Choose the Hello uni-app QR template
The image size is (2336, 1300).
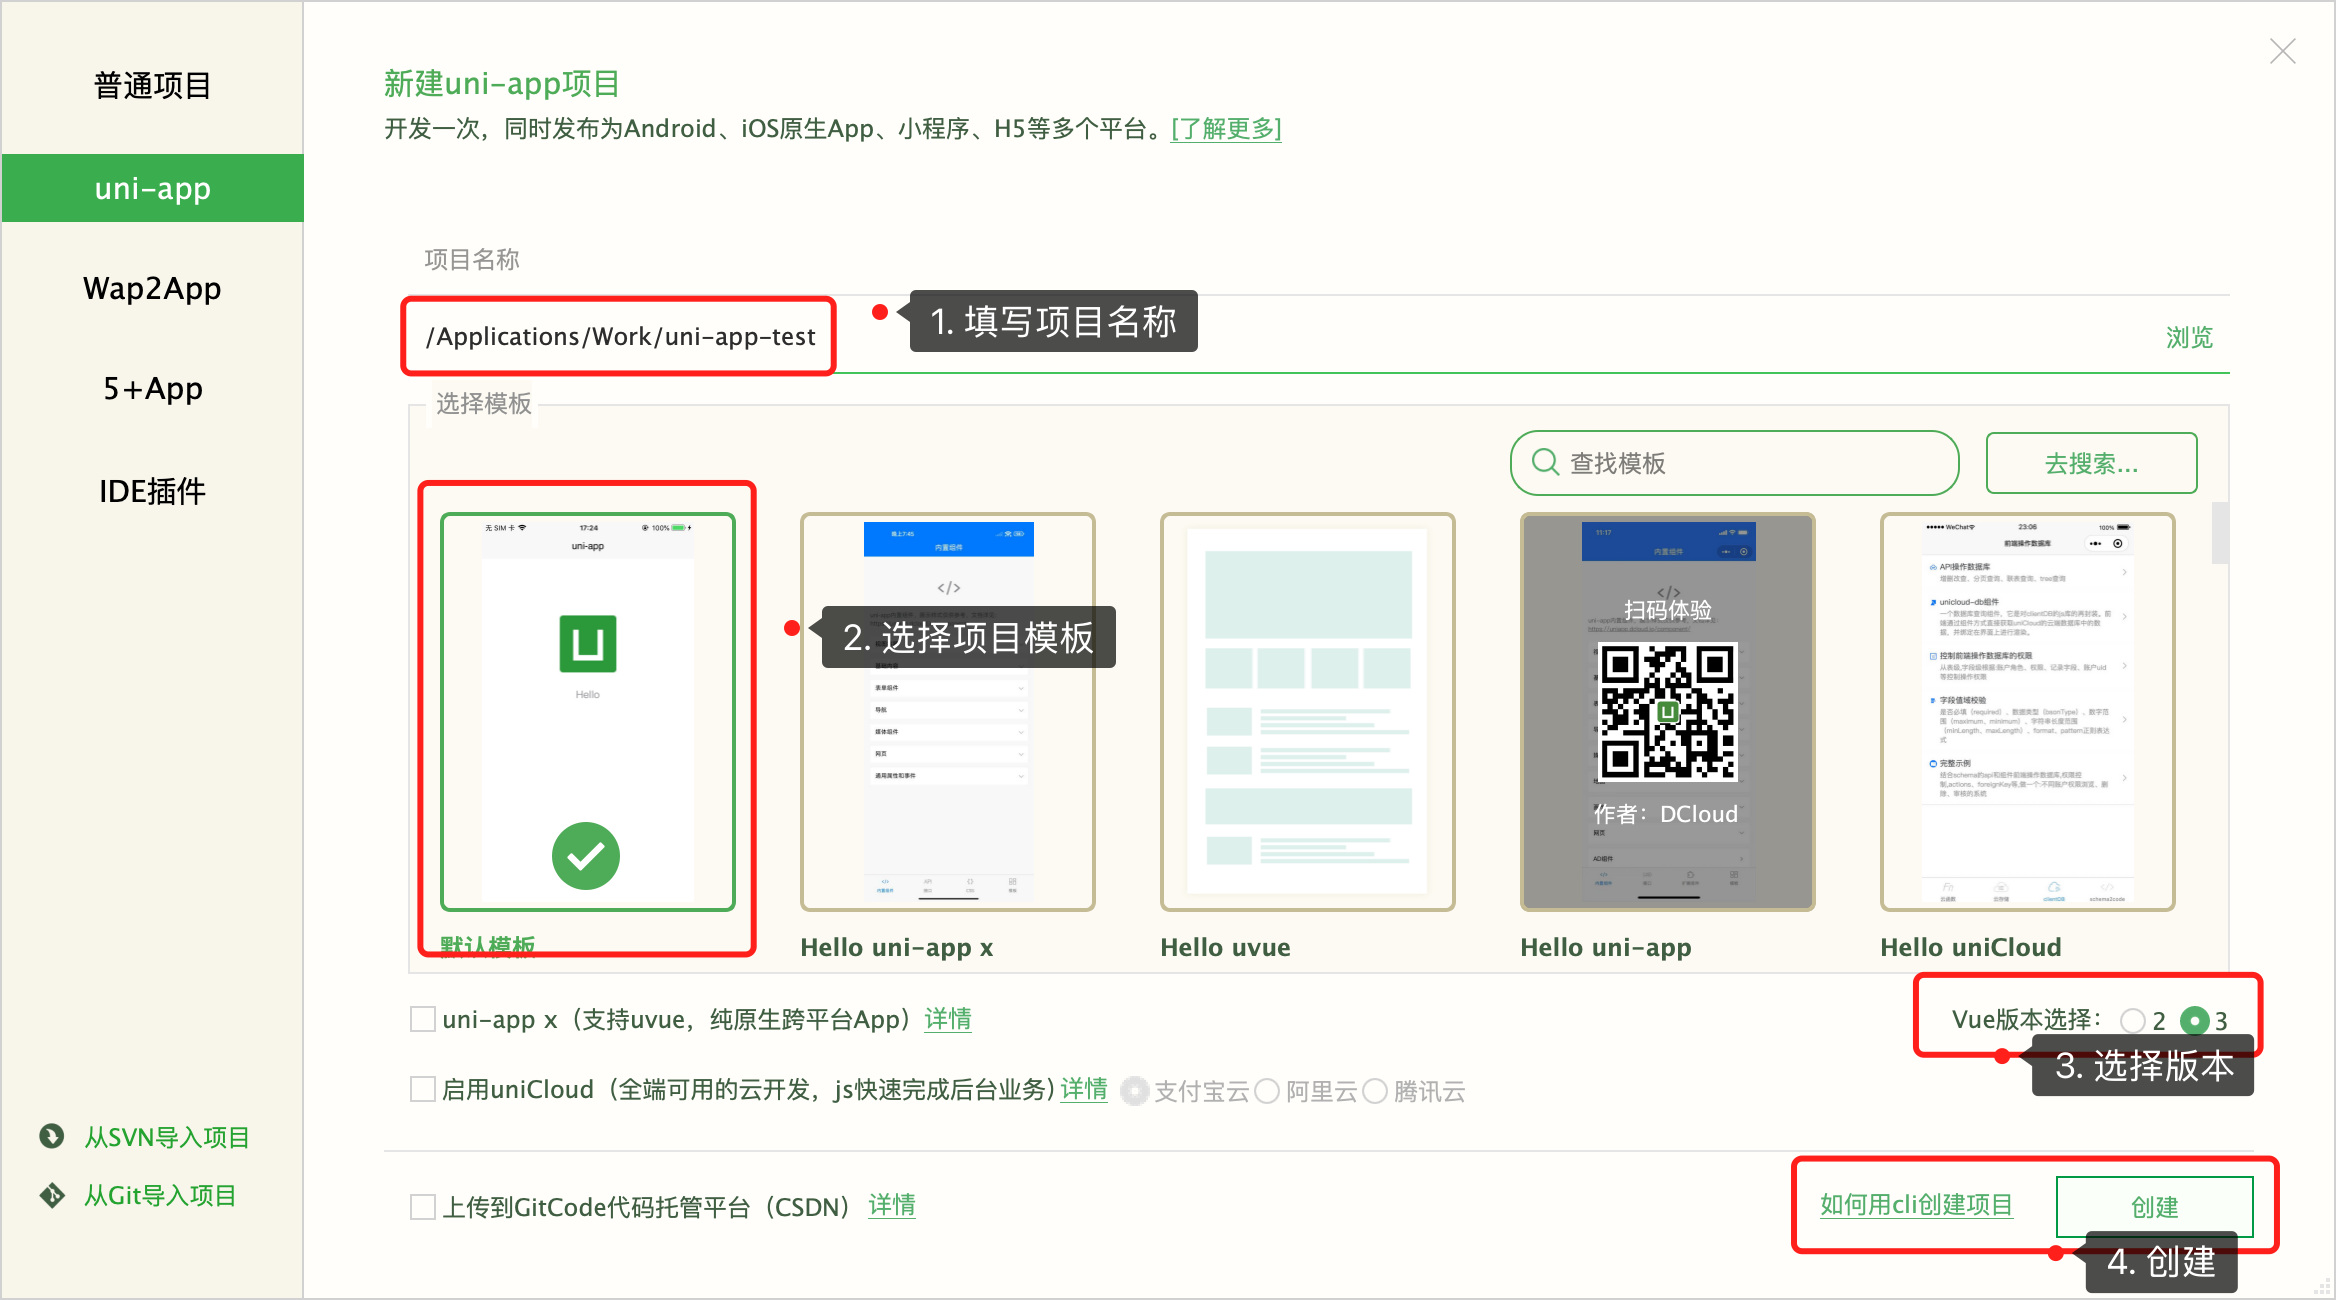click(1668, 712)
